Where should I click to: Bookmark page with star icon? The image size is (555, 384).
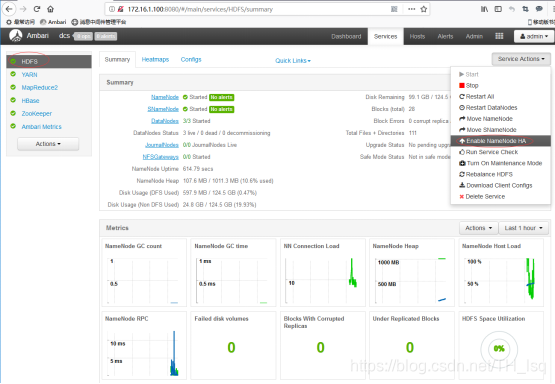[423, 9]
